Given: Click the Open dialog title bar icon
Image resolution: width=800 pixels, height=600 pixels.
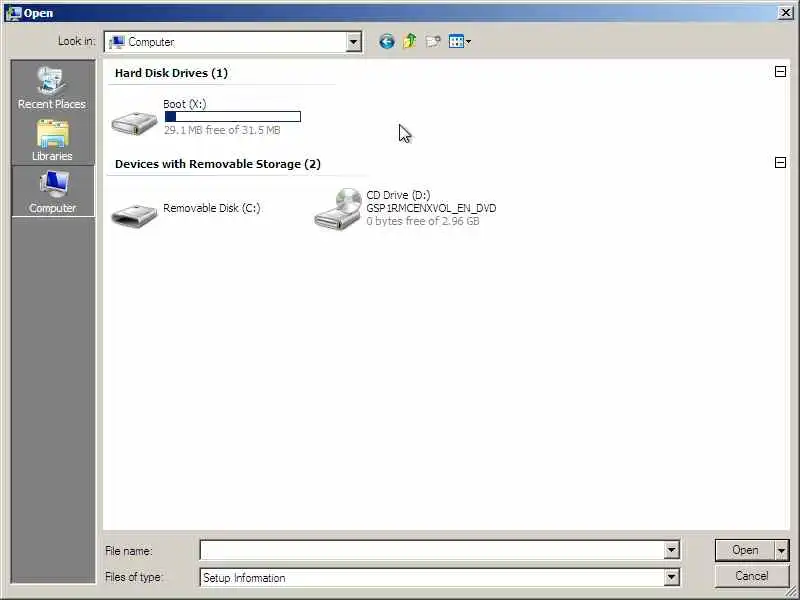Looking at the screenshot, I should point(13,13).
